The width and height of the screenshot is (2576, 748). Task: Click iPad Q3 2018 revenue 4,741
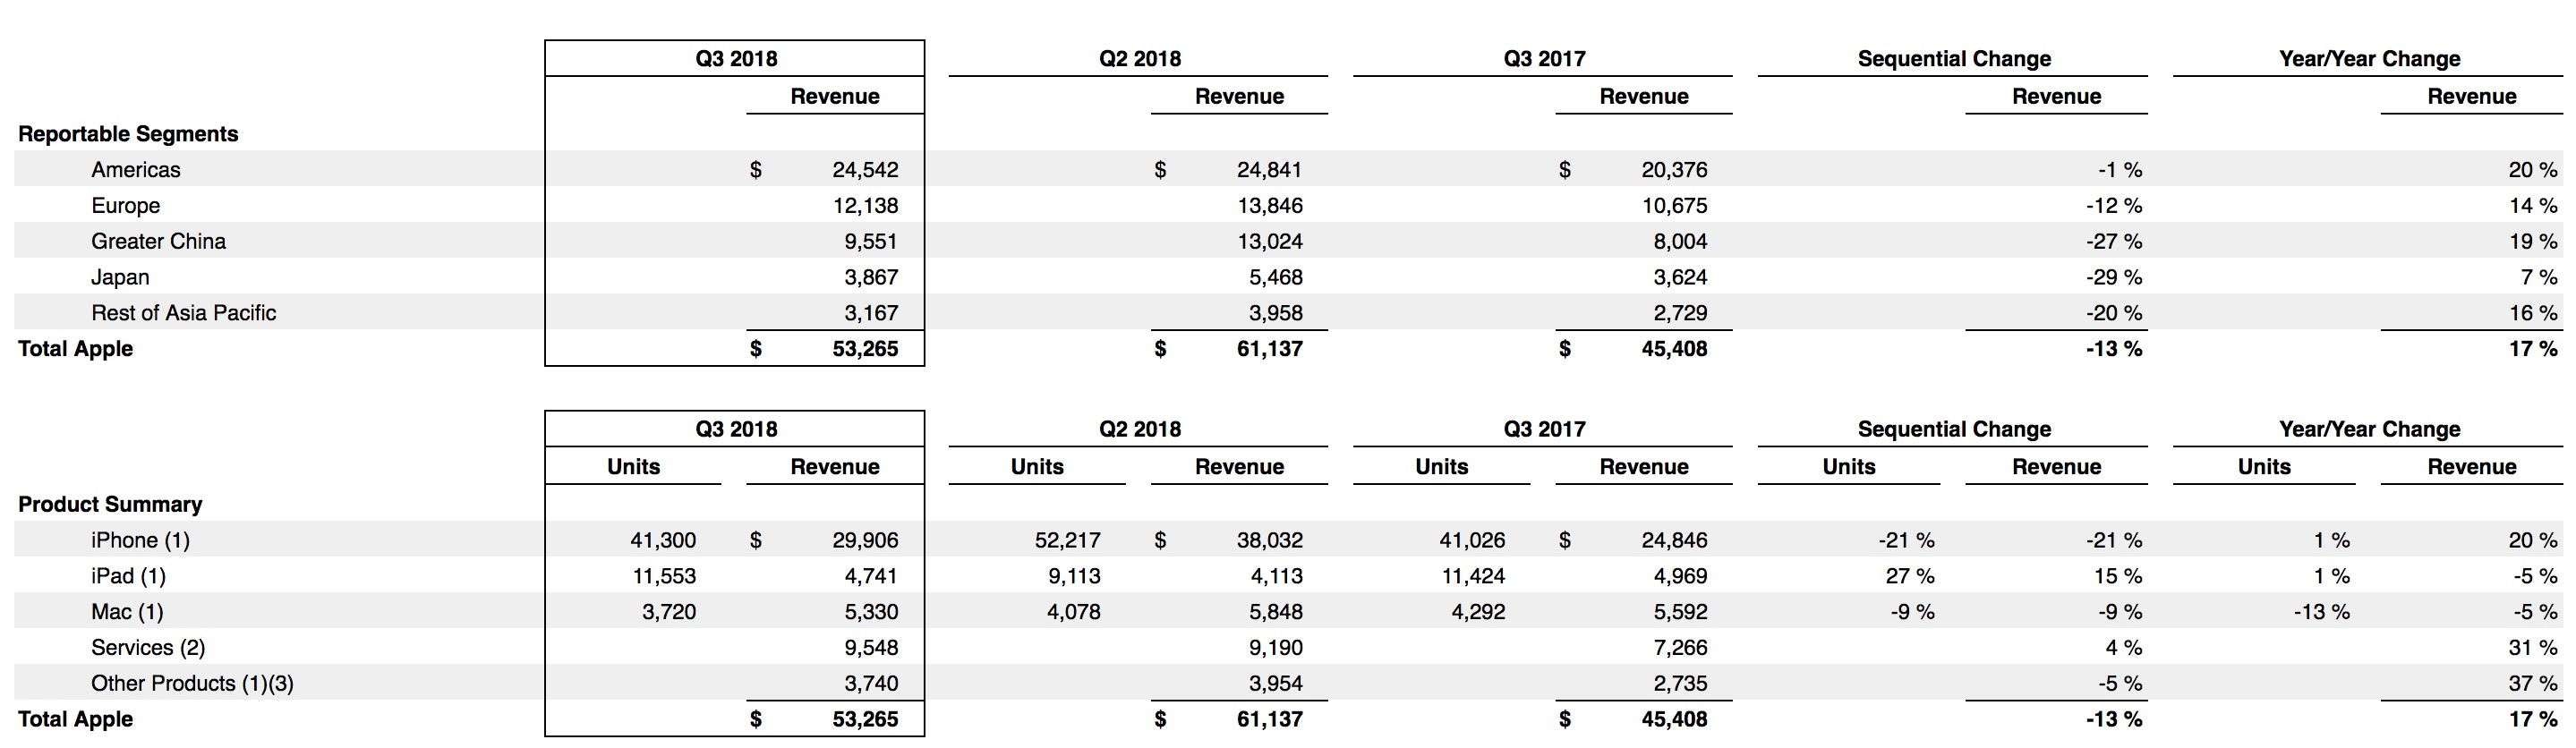pos(871,577)
